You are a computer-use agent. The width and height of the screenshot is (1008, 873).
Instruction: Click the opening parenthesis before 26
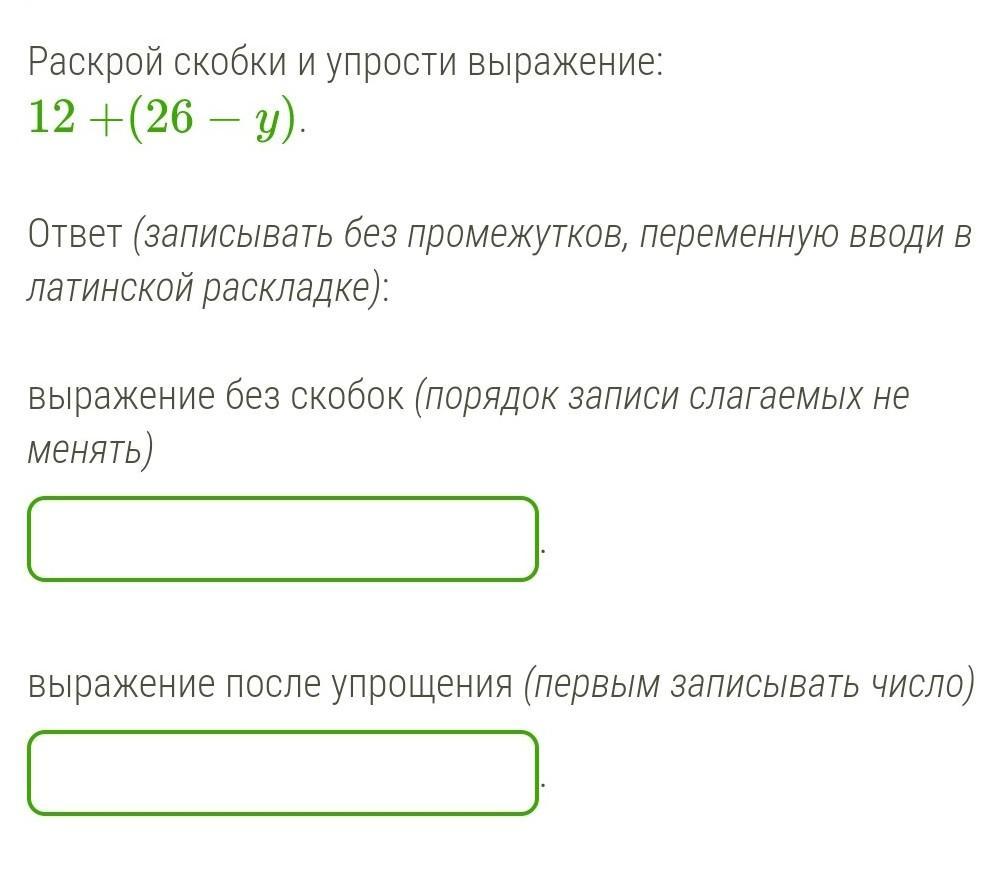[136, 119]
